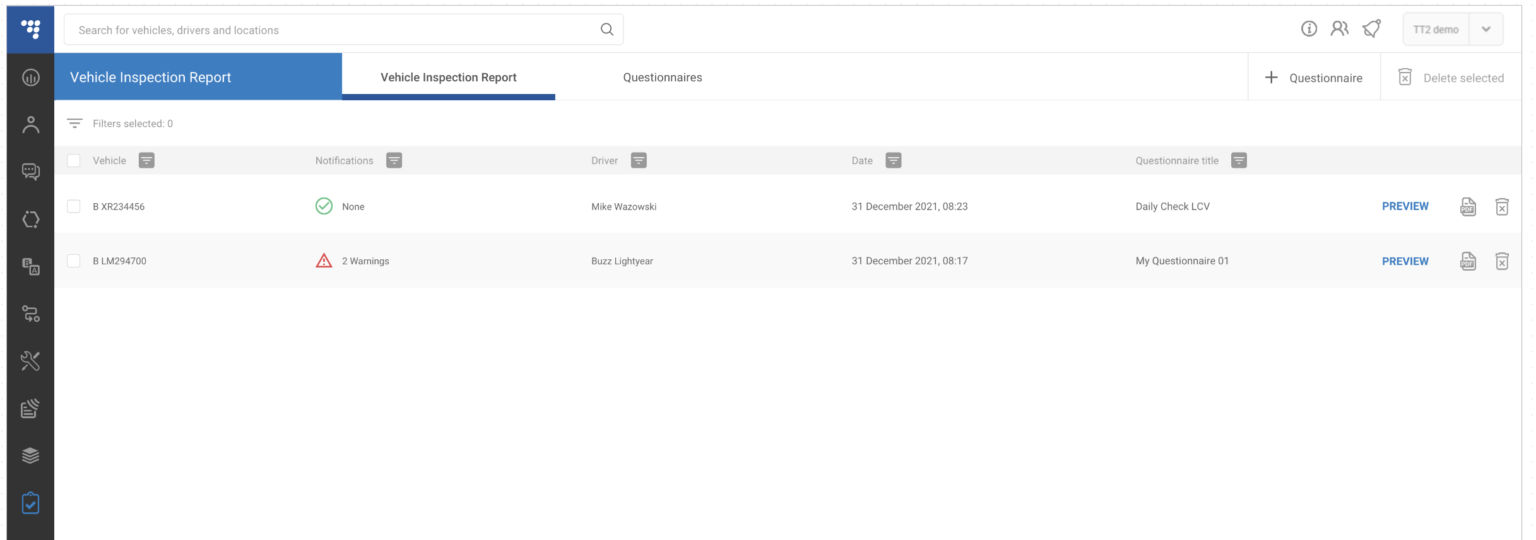Click the Filters selected filter icon
The width and height of the screenshot is (1536, 540).
74,123
